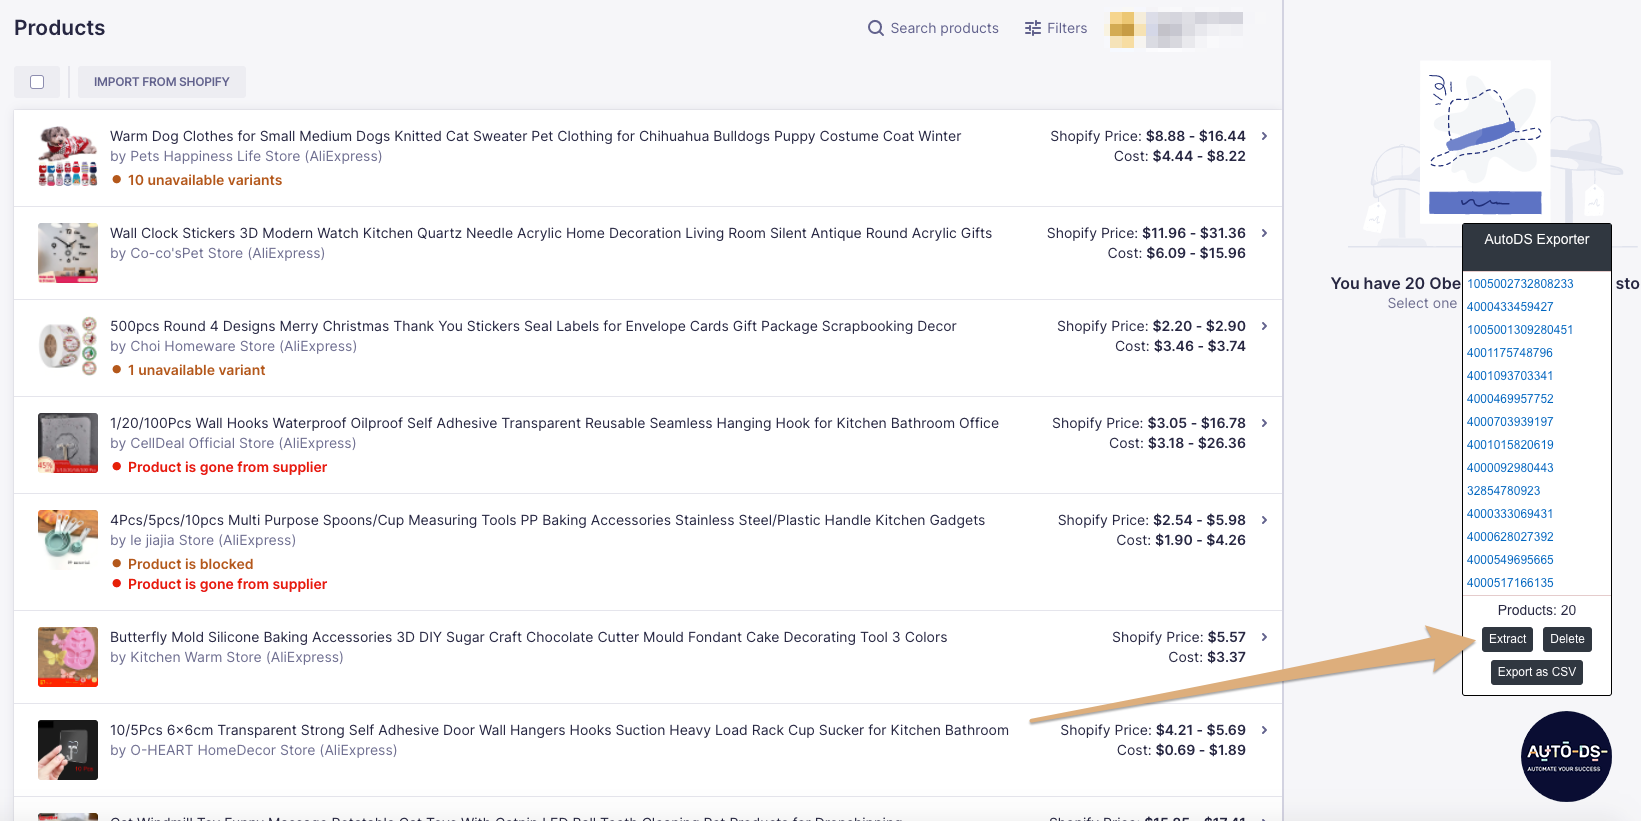The width and height of the screenshot is (1641, 821).
Task: Open product ID 32854780923 link
Action: [x=1504, y=491]
